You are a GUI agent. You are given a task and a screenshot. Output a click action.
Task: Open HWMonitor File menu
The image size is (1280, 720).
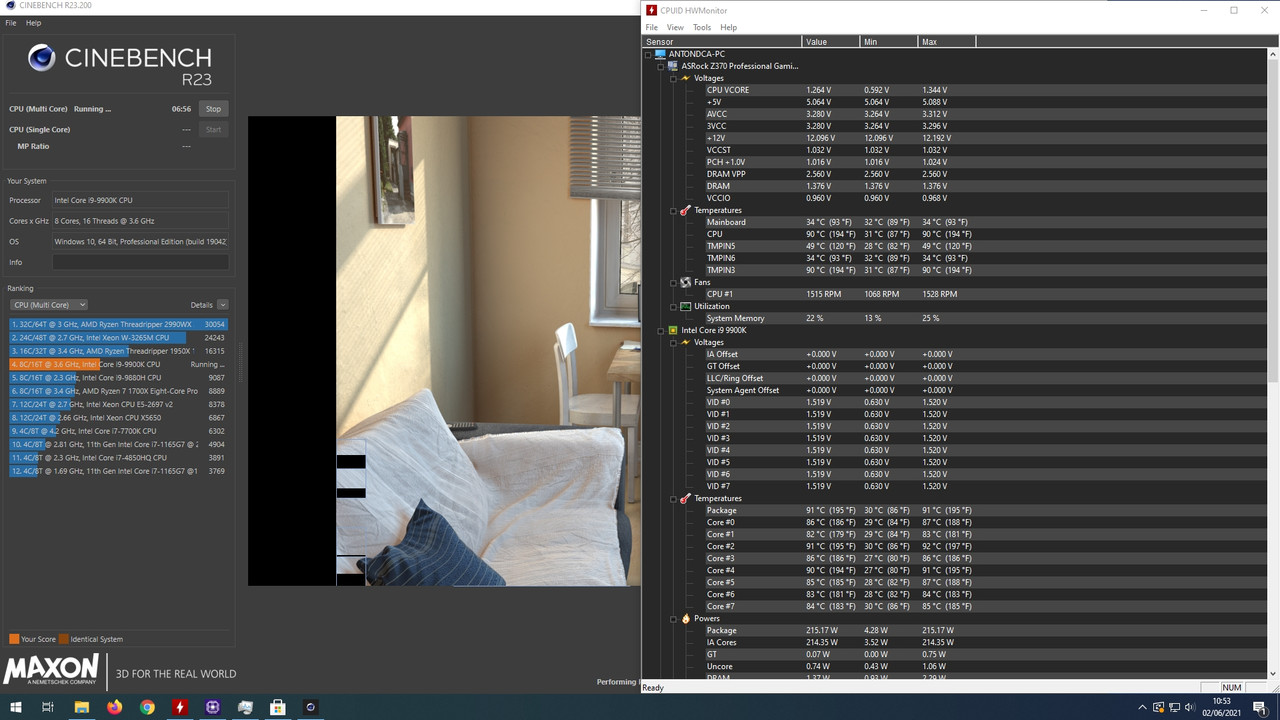[x=652, y=27]
